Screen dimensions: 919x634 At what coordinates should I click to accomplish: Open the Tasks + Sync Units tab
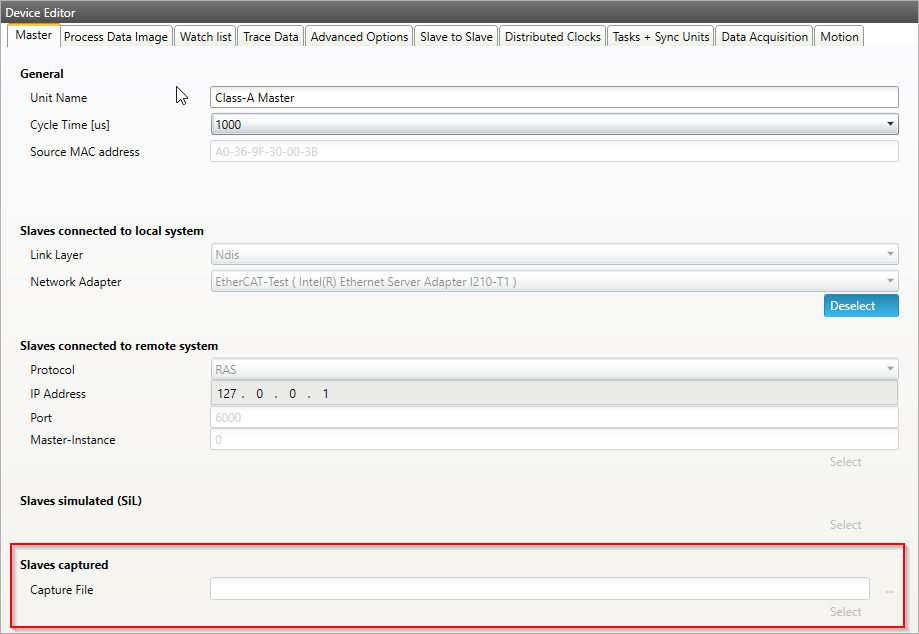[x=661, y=37]
